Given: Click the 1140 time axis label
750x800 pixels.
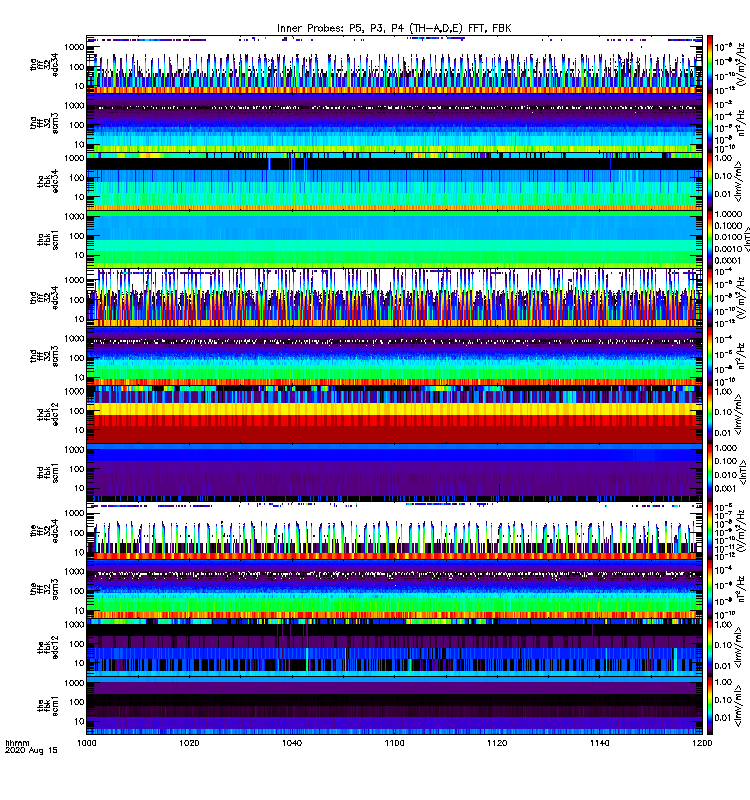Looking at the screenshot, I should tap(599, 743).
